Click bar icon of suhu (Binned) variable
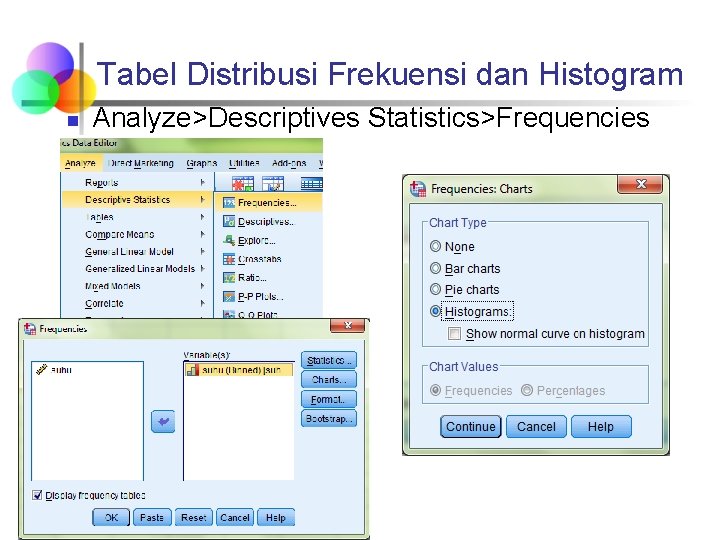This screenshot has width=720, height=540. (x=192, y=370)
